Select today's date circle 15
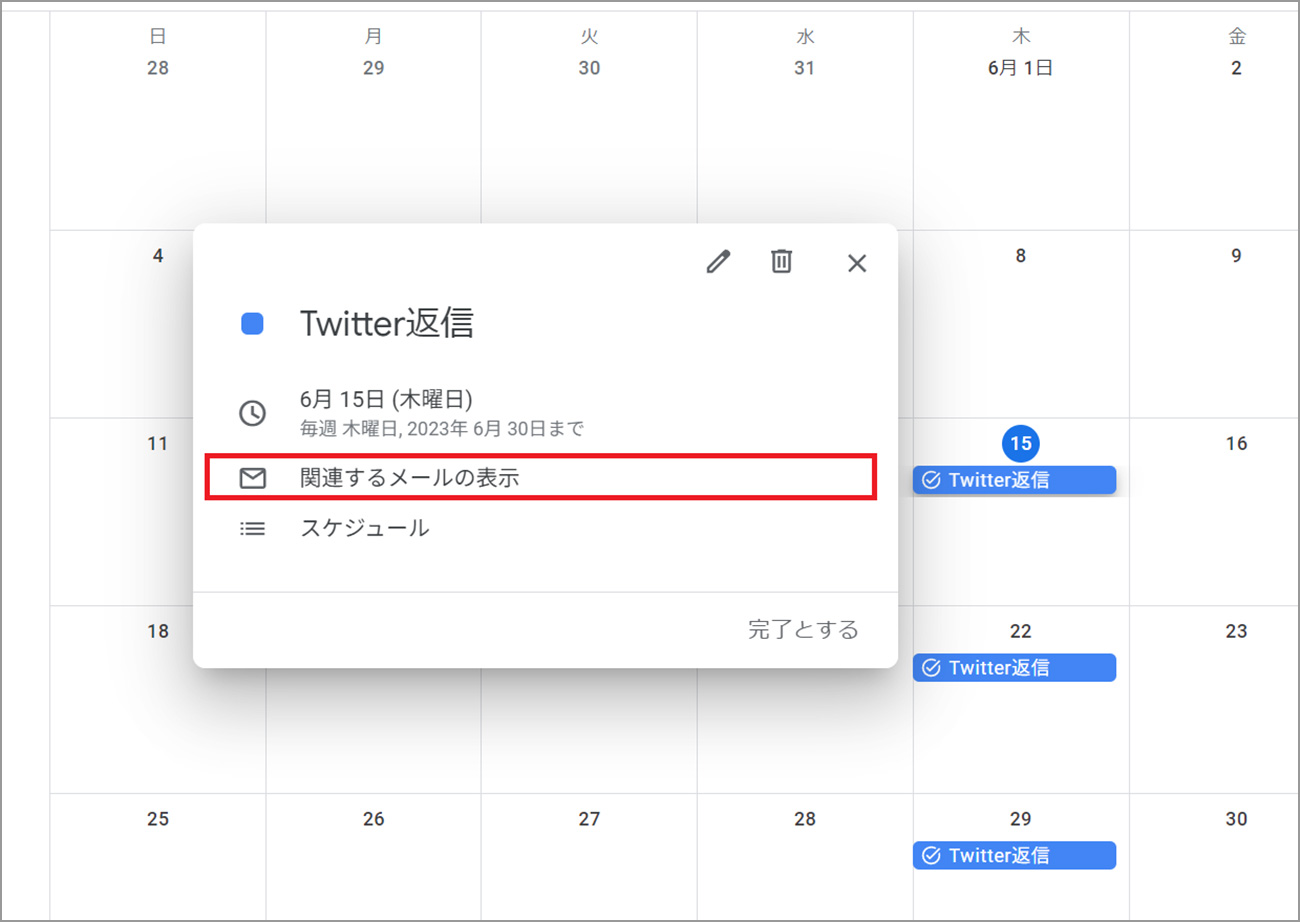Screen dimensions: 1300x922 [x=1020, y=443]
